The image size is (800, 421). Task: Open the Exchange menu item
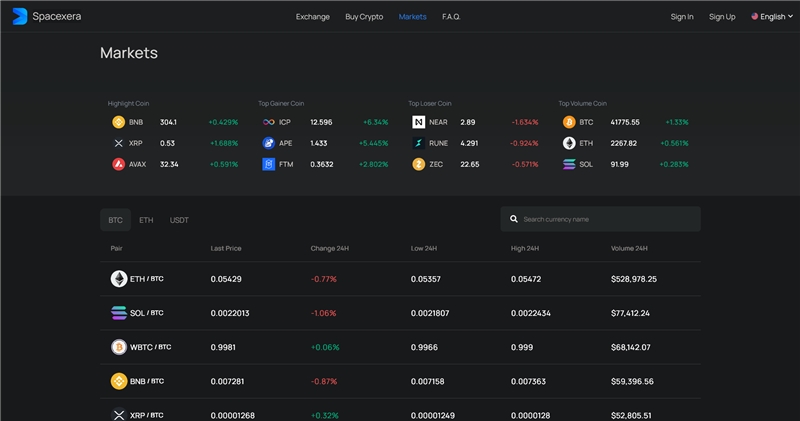[x=313, y=17]
